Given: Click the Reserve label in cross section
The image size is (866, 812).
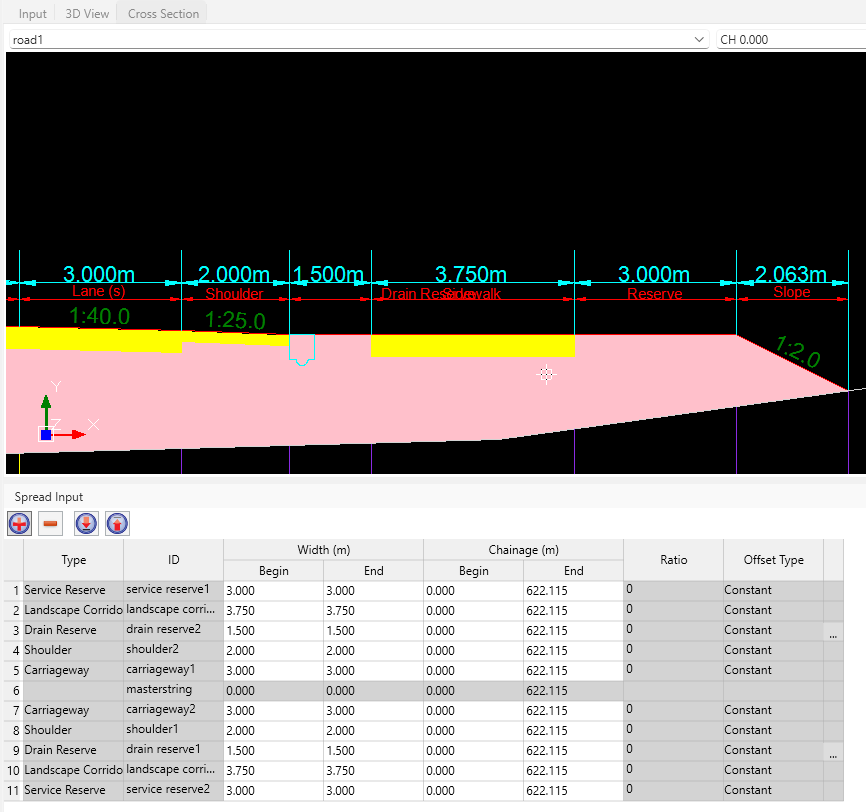Looking at the screenshot, I should click(654, 293).
